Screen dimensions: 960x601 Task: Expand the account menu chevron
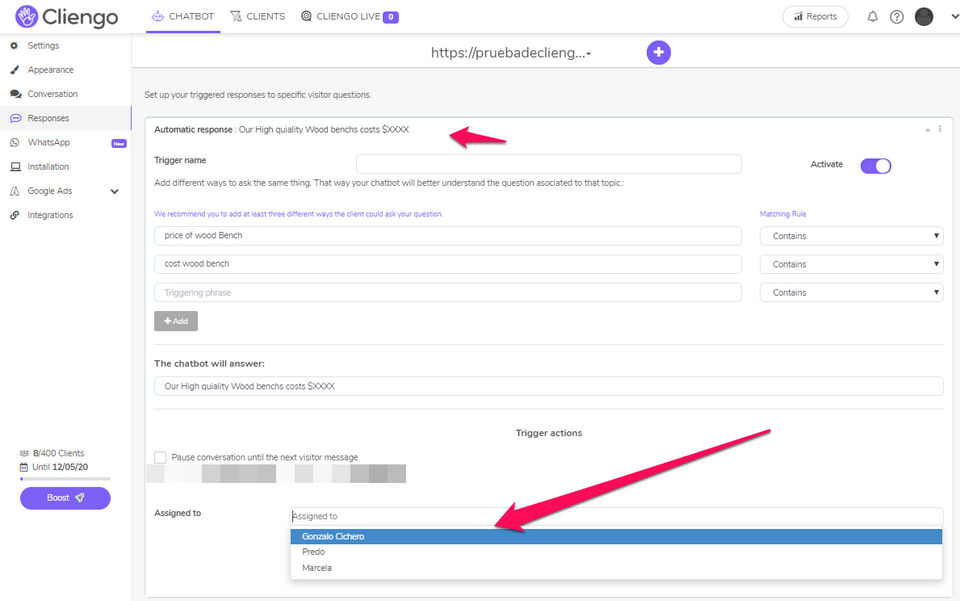(x=954, y=17)
